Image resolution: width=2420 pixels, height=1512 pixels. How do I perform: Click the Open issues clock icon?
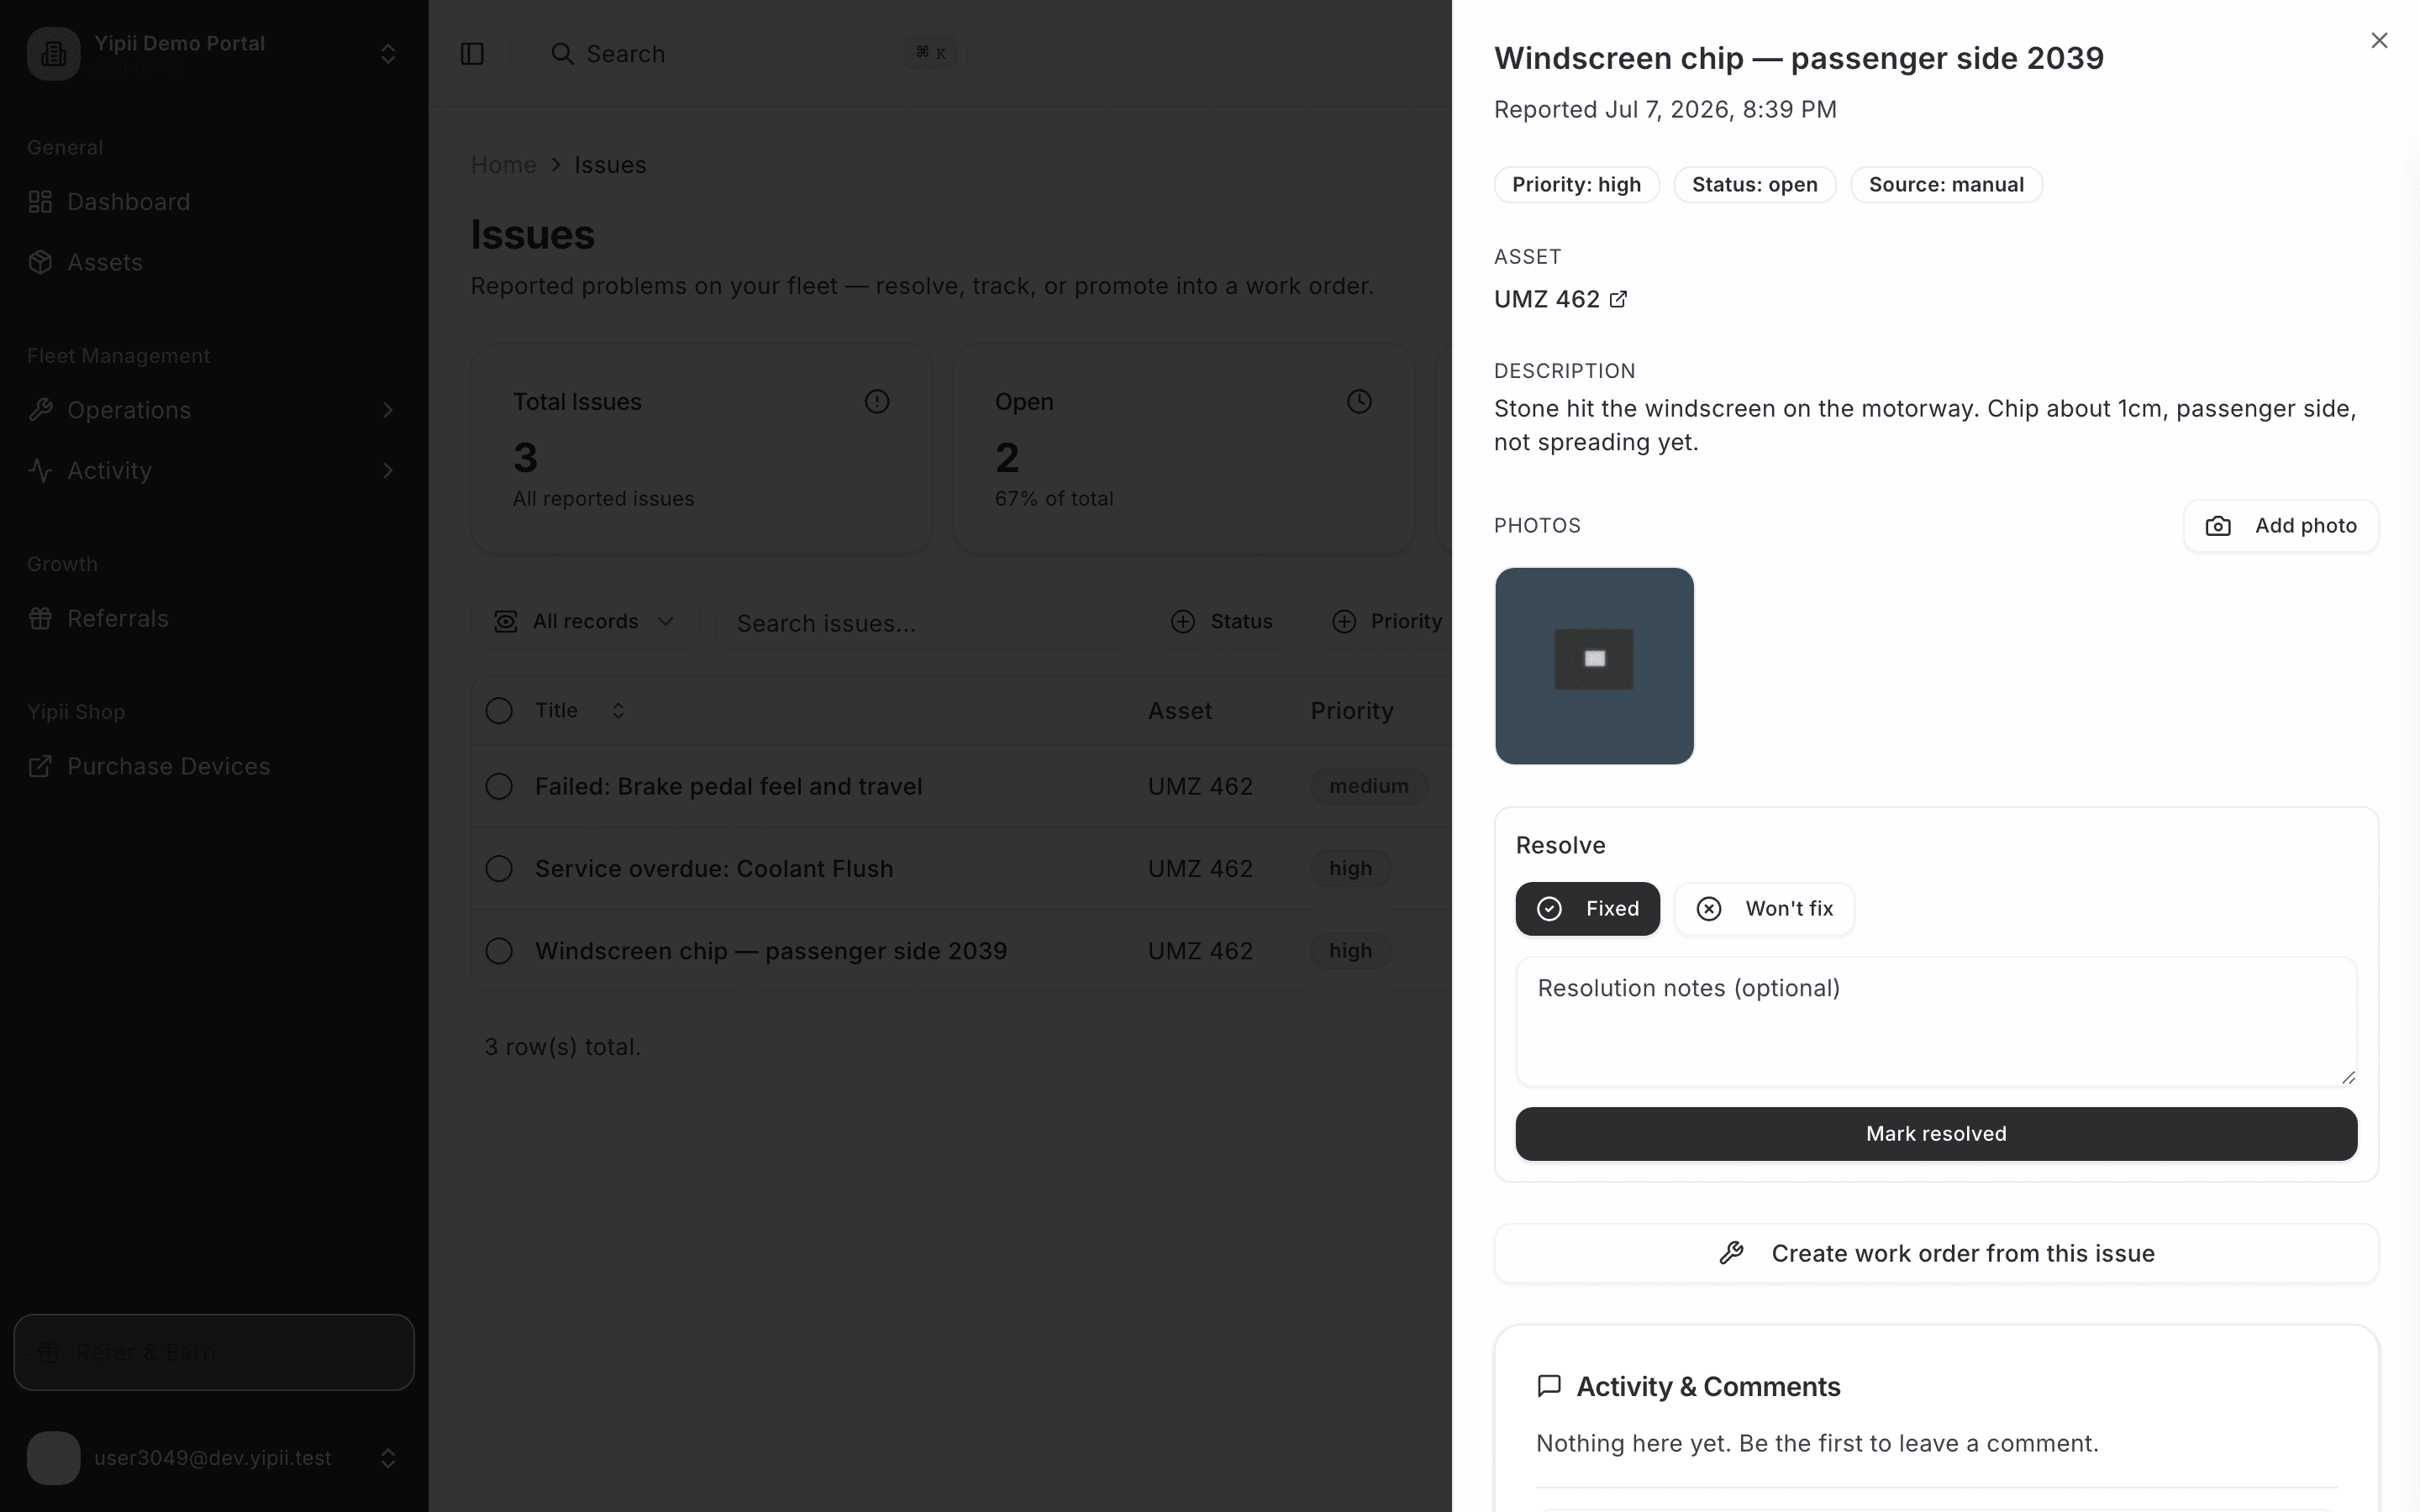pos(1359,402)
